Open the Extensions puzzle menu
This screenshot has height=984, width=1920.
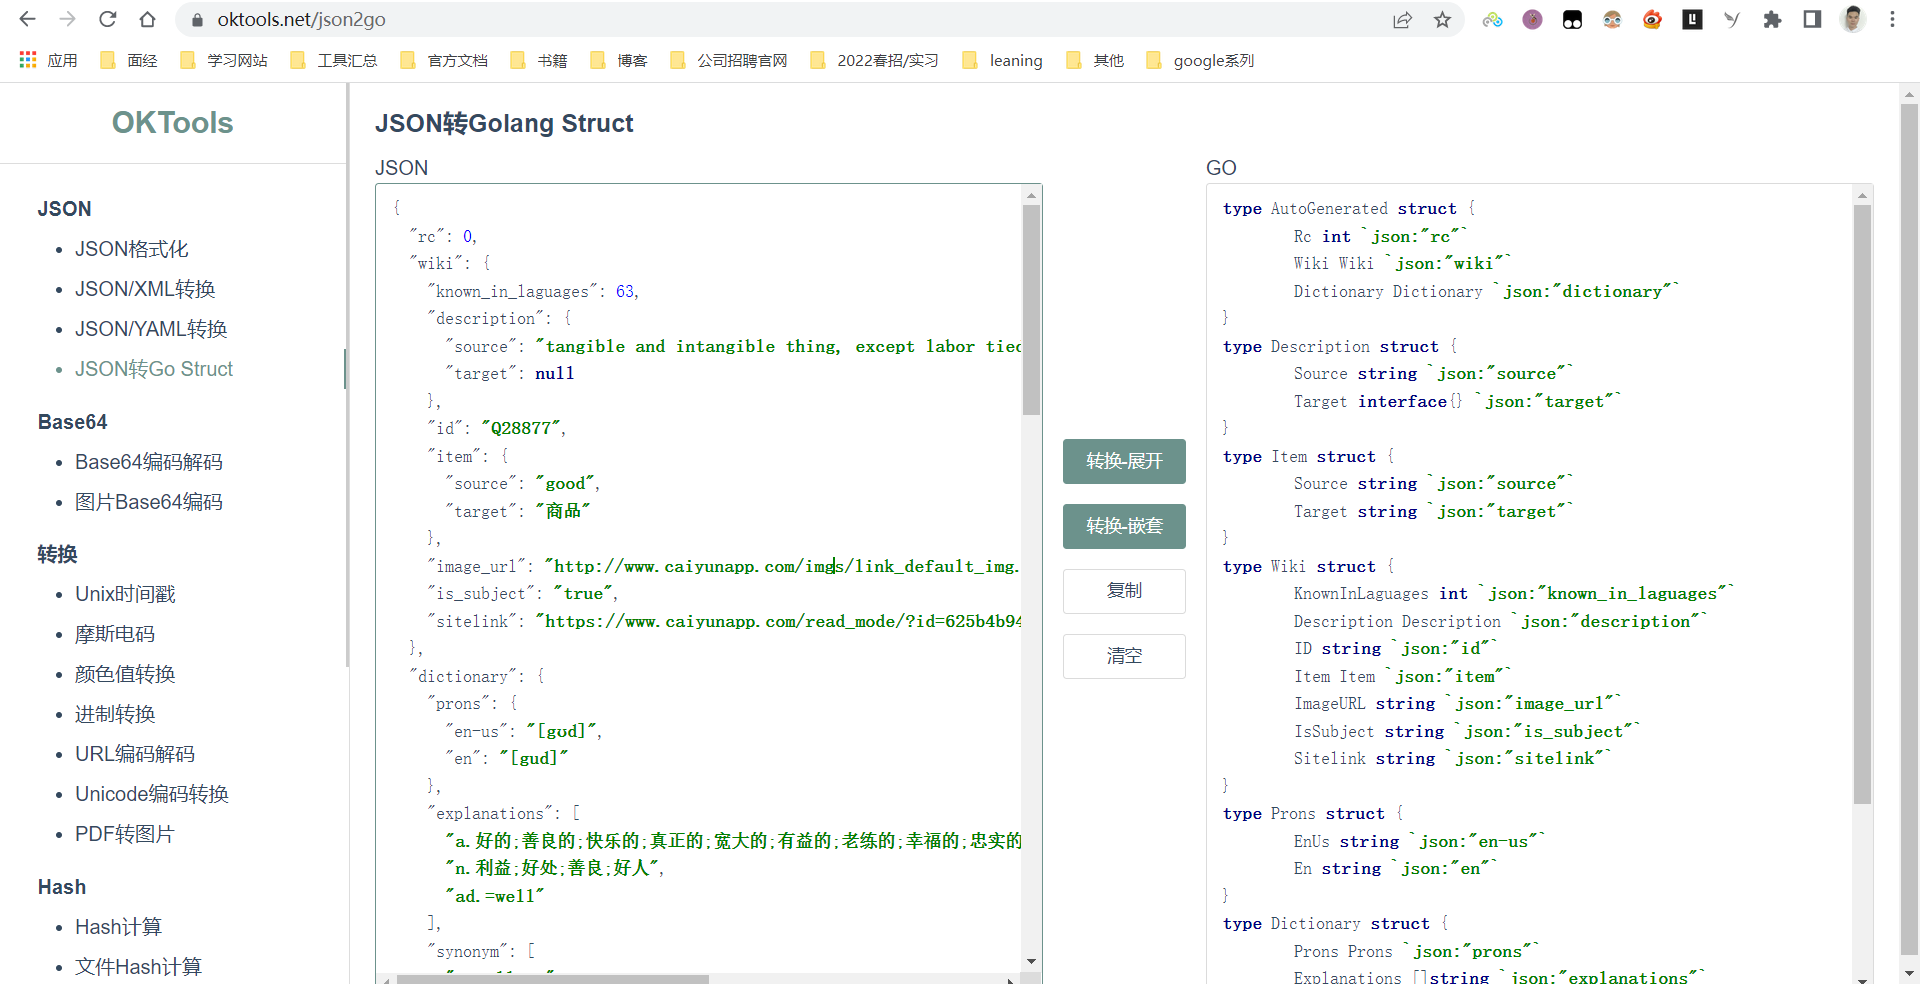click(x=1772, y=20)
